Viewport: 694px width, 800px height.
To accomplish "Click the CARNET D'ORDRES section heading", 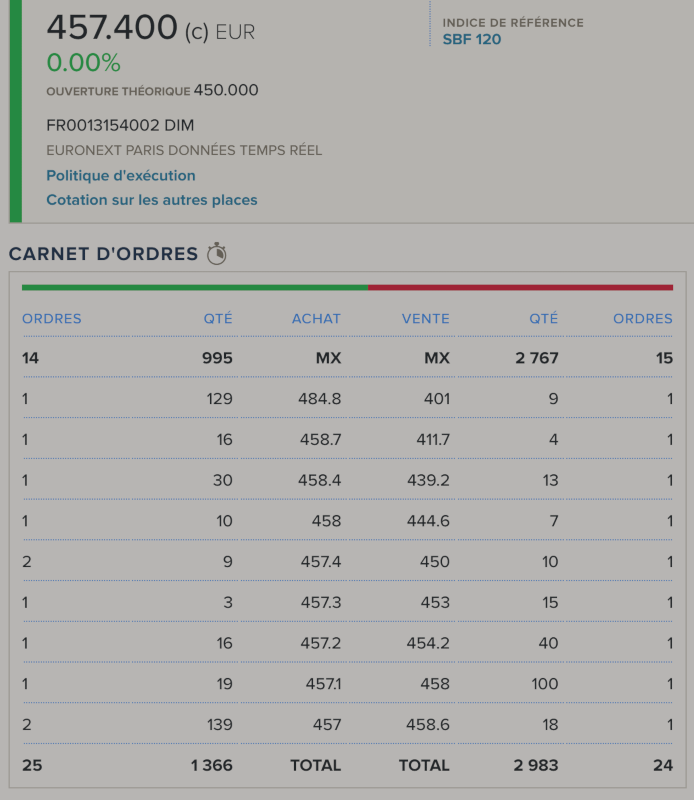I will (103, 254).
